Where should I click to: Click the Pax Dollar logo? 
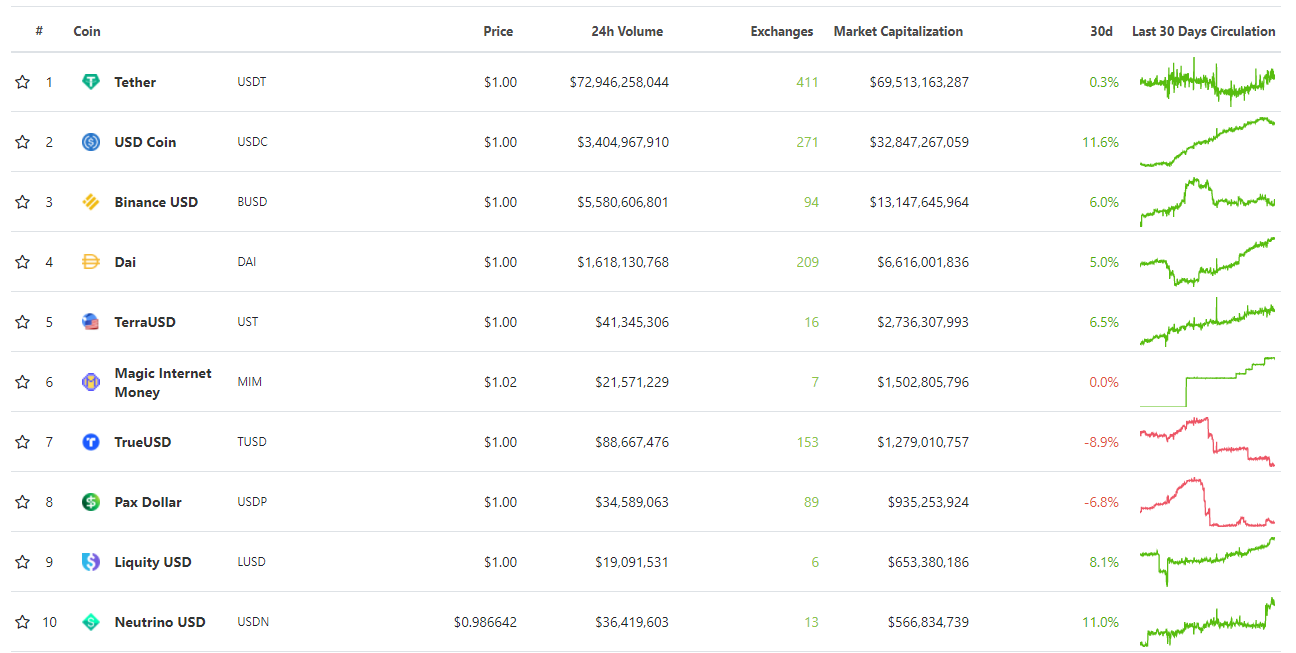91,502
